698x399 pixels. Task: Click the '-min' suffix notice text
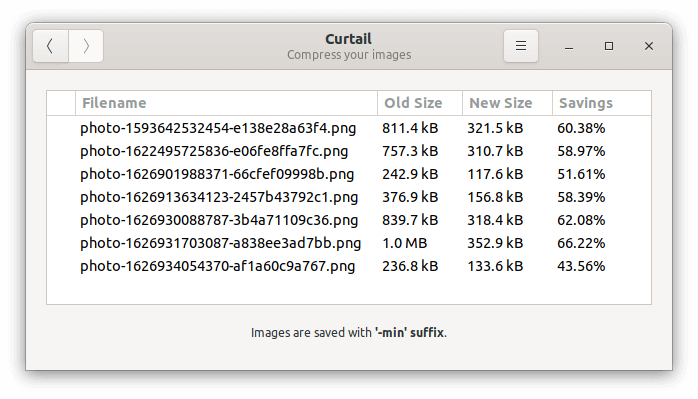click(349, 333)
